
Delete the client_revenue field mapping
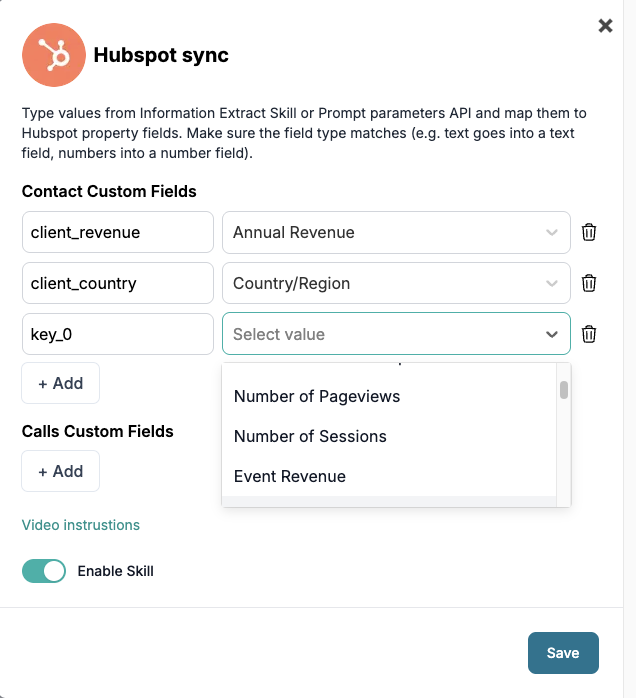(589, 233)
